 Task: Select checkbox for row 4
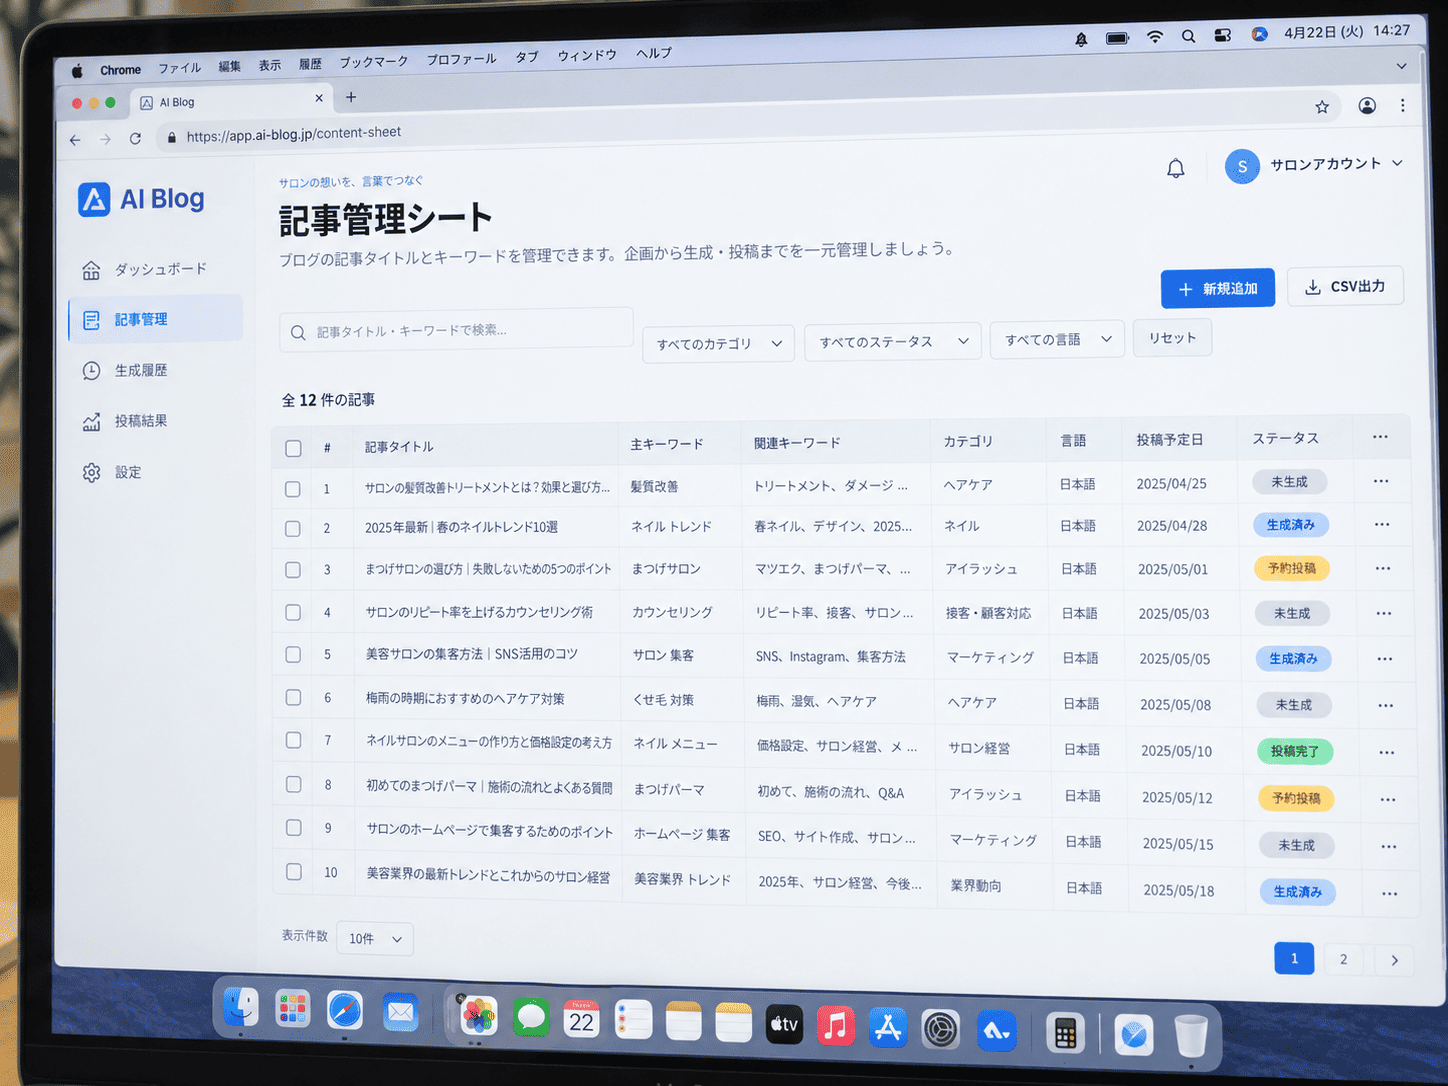click(293, 612)
